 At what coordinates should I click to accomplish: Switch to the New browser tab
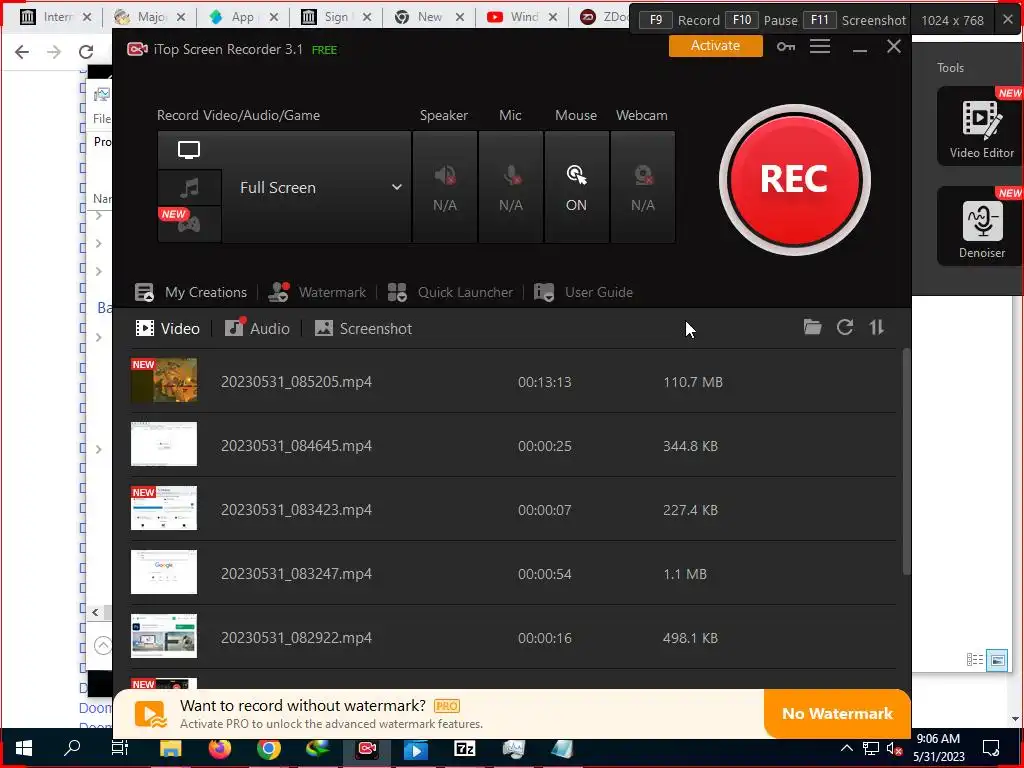(430, 17)
